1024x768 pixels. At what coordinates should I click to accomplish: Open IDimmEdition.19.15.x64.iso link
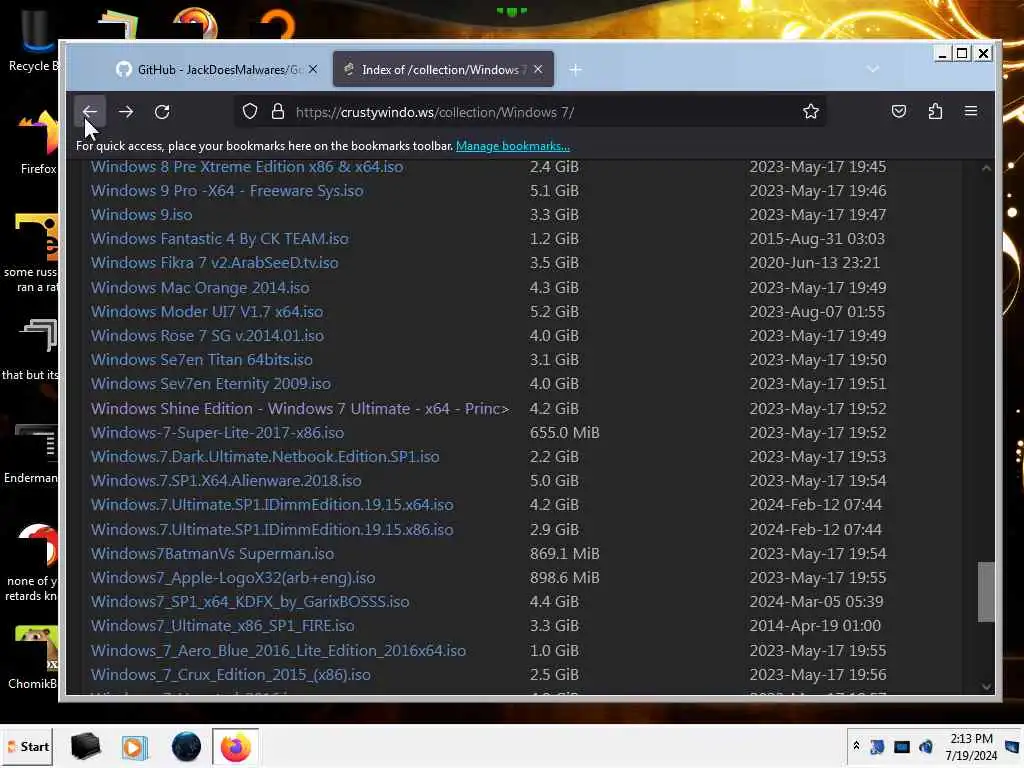pyautogui.click(x=272, y=505)
